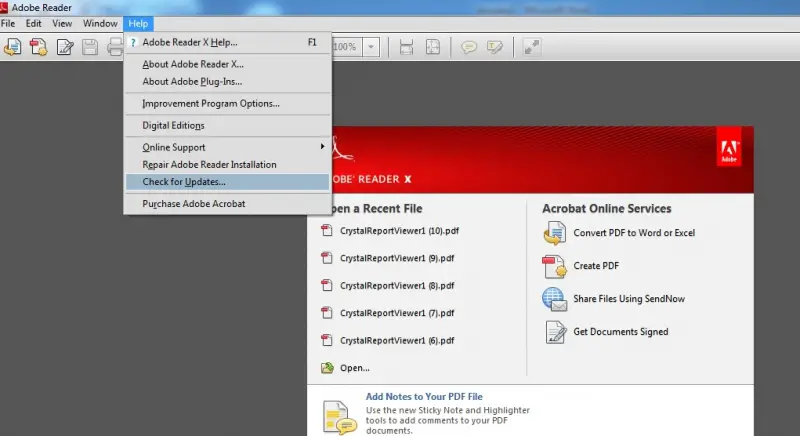Click the sticky note tip icon

click(x=339, y=418)
